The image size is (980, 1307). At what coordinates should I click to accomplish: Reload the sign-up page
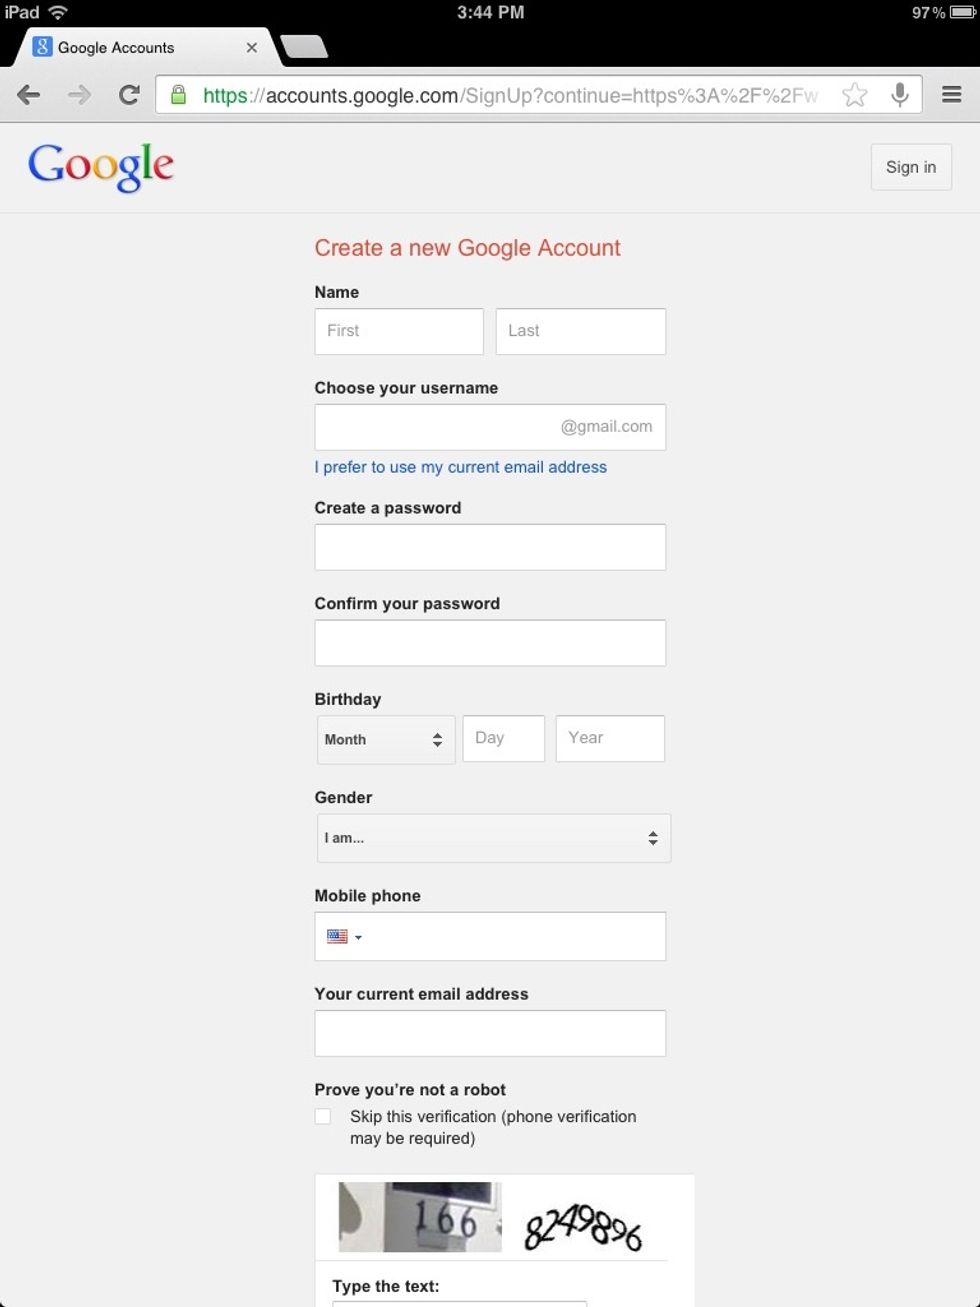click(128, 95)
